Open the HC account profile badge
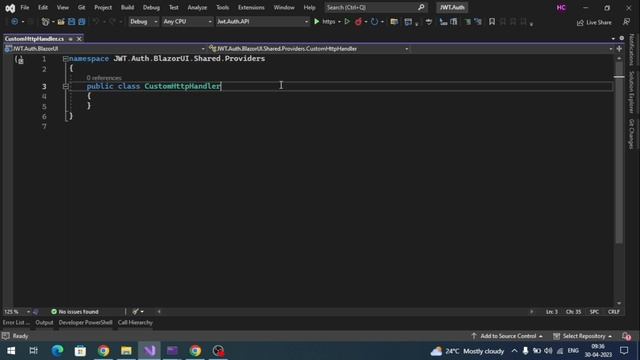This screenshot has height=360, width=640. (561, 8)
